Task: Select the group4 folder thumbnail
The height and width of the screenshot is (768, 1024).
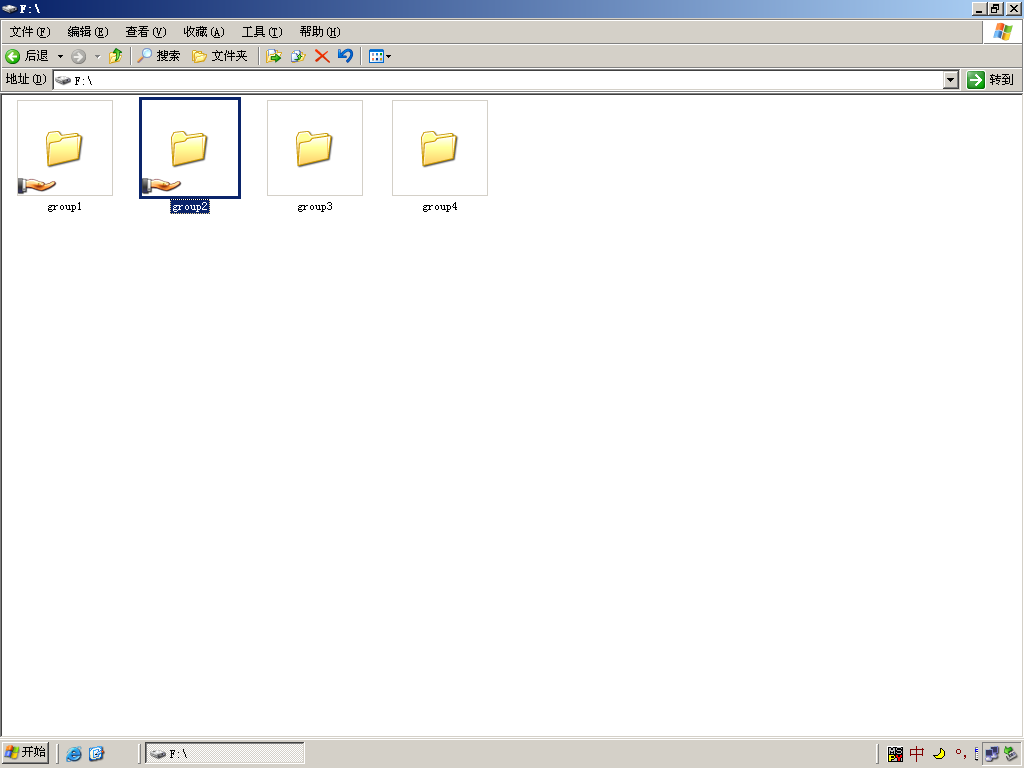Action: 440,148
